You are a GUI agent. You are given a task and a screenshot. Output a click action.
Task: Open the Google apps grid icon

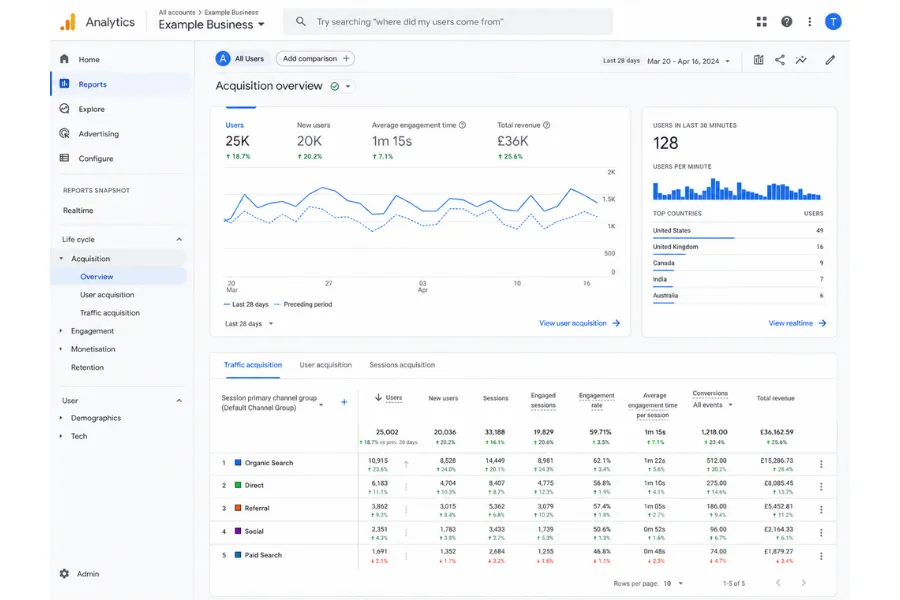[761, 22]
